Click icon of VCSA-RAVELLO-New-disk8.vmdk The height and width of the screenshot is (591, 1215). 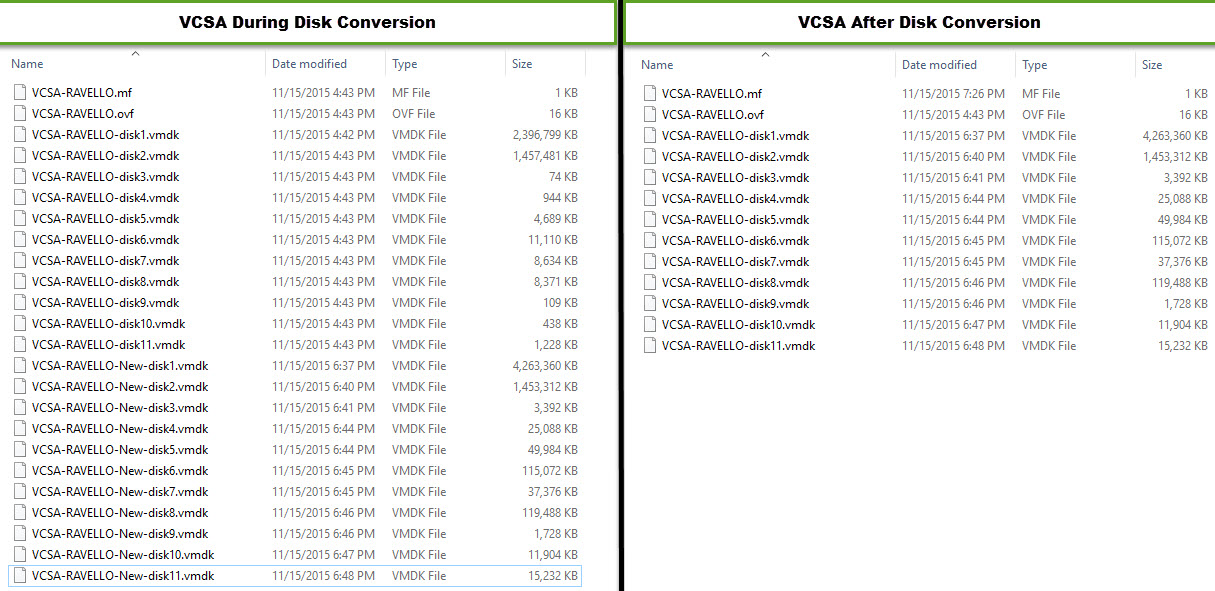(21, 513)
